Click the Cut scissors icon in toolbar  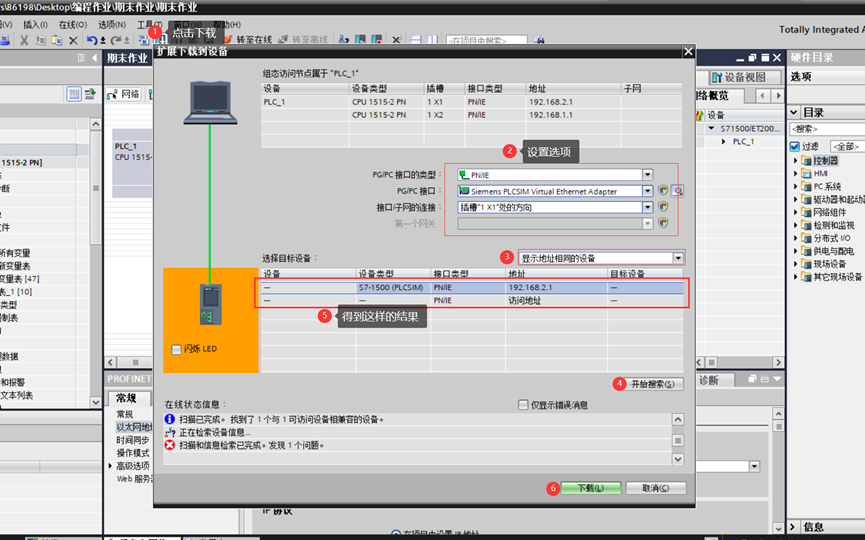pyautogui.click(x=24, y=40)
